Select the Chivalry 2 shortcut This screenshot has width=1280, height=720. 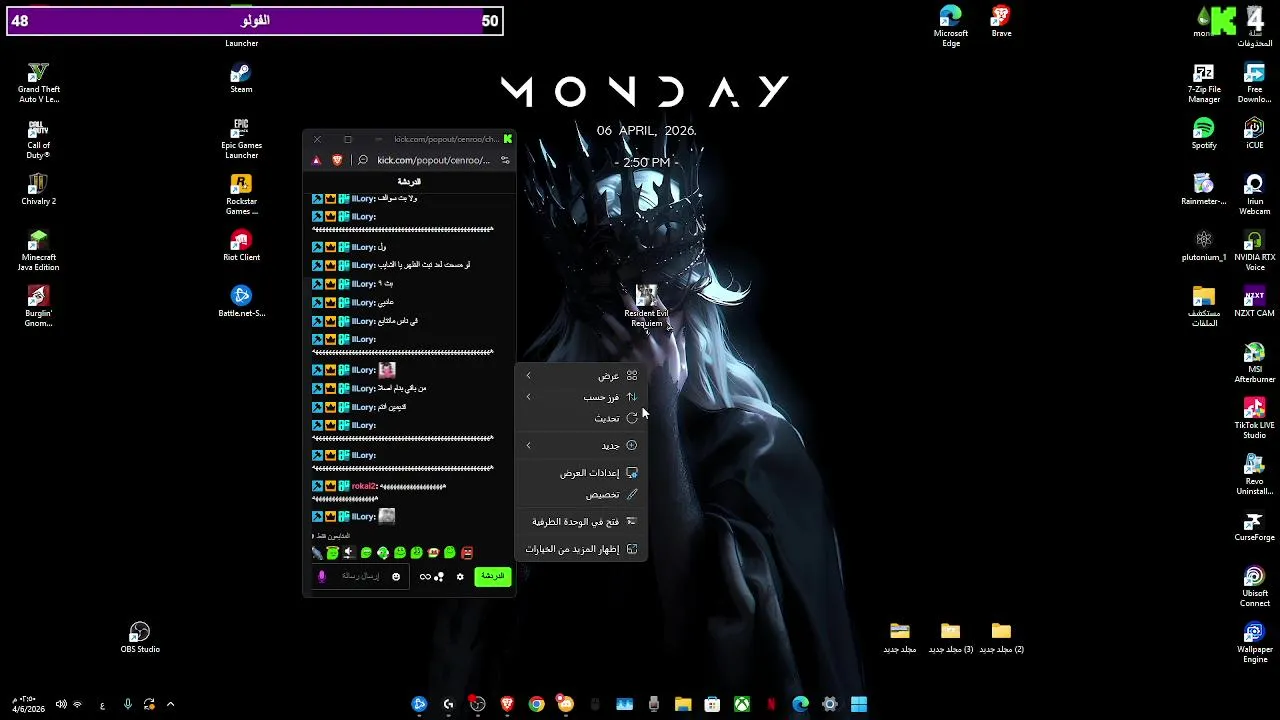tap(38, 190)
